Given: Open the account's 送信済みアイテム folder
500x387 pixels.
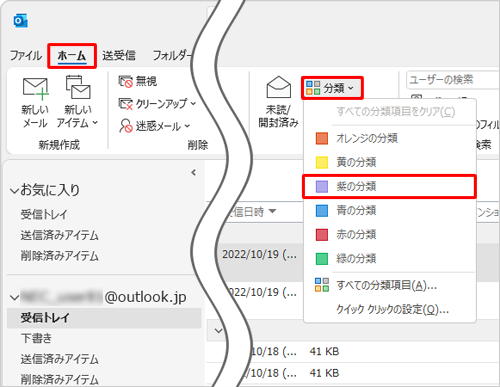Looking at the screenshot, I should 60,359.
